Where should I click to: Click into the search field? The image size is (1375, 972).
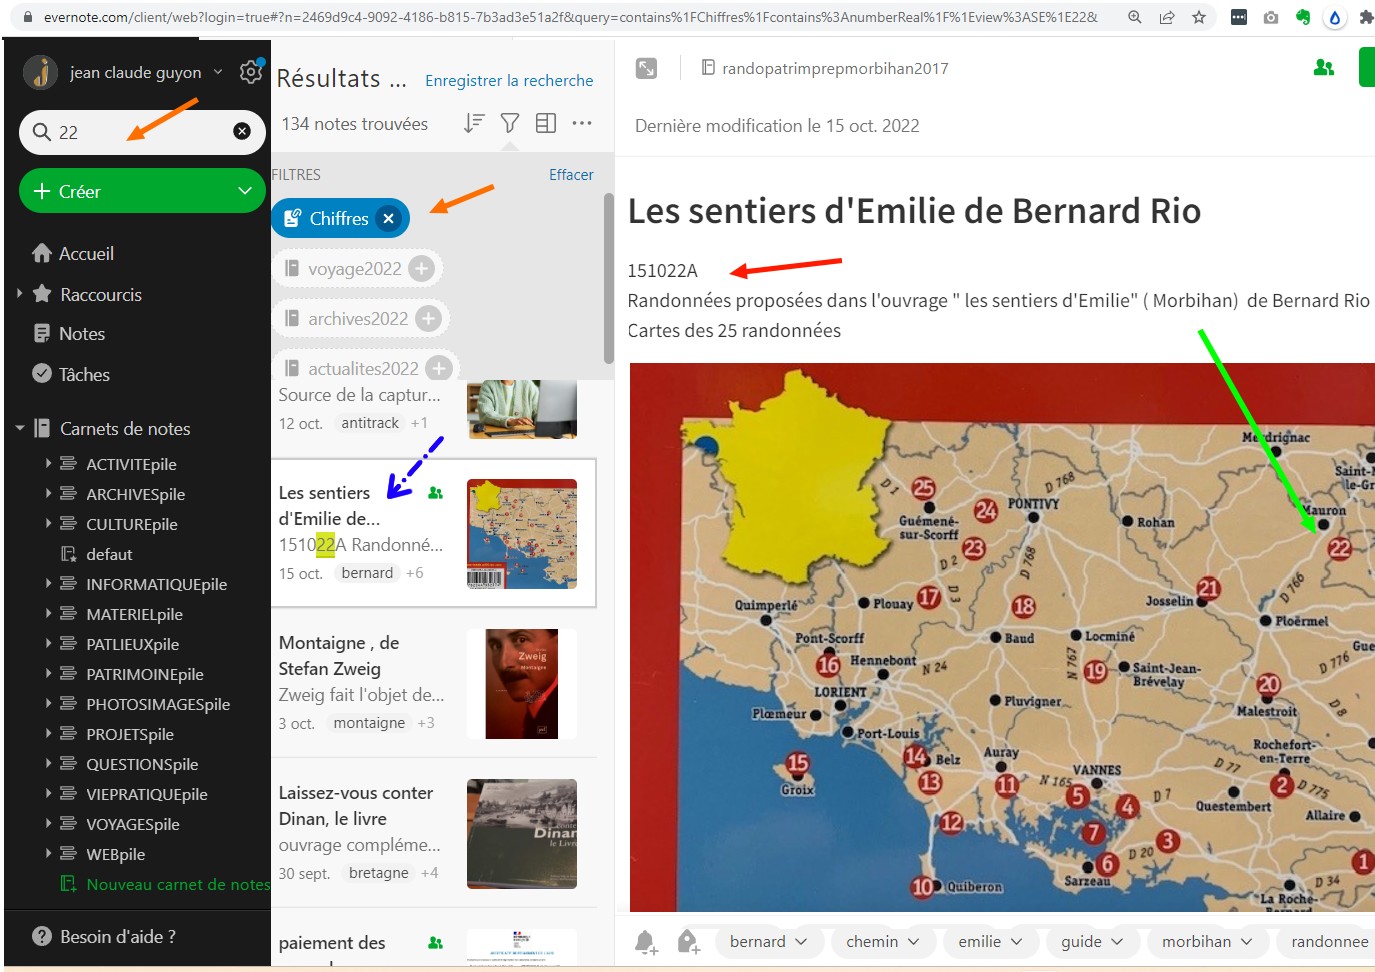click(142, 132)
